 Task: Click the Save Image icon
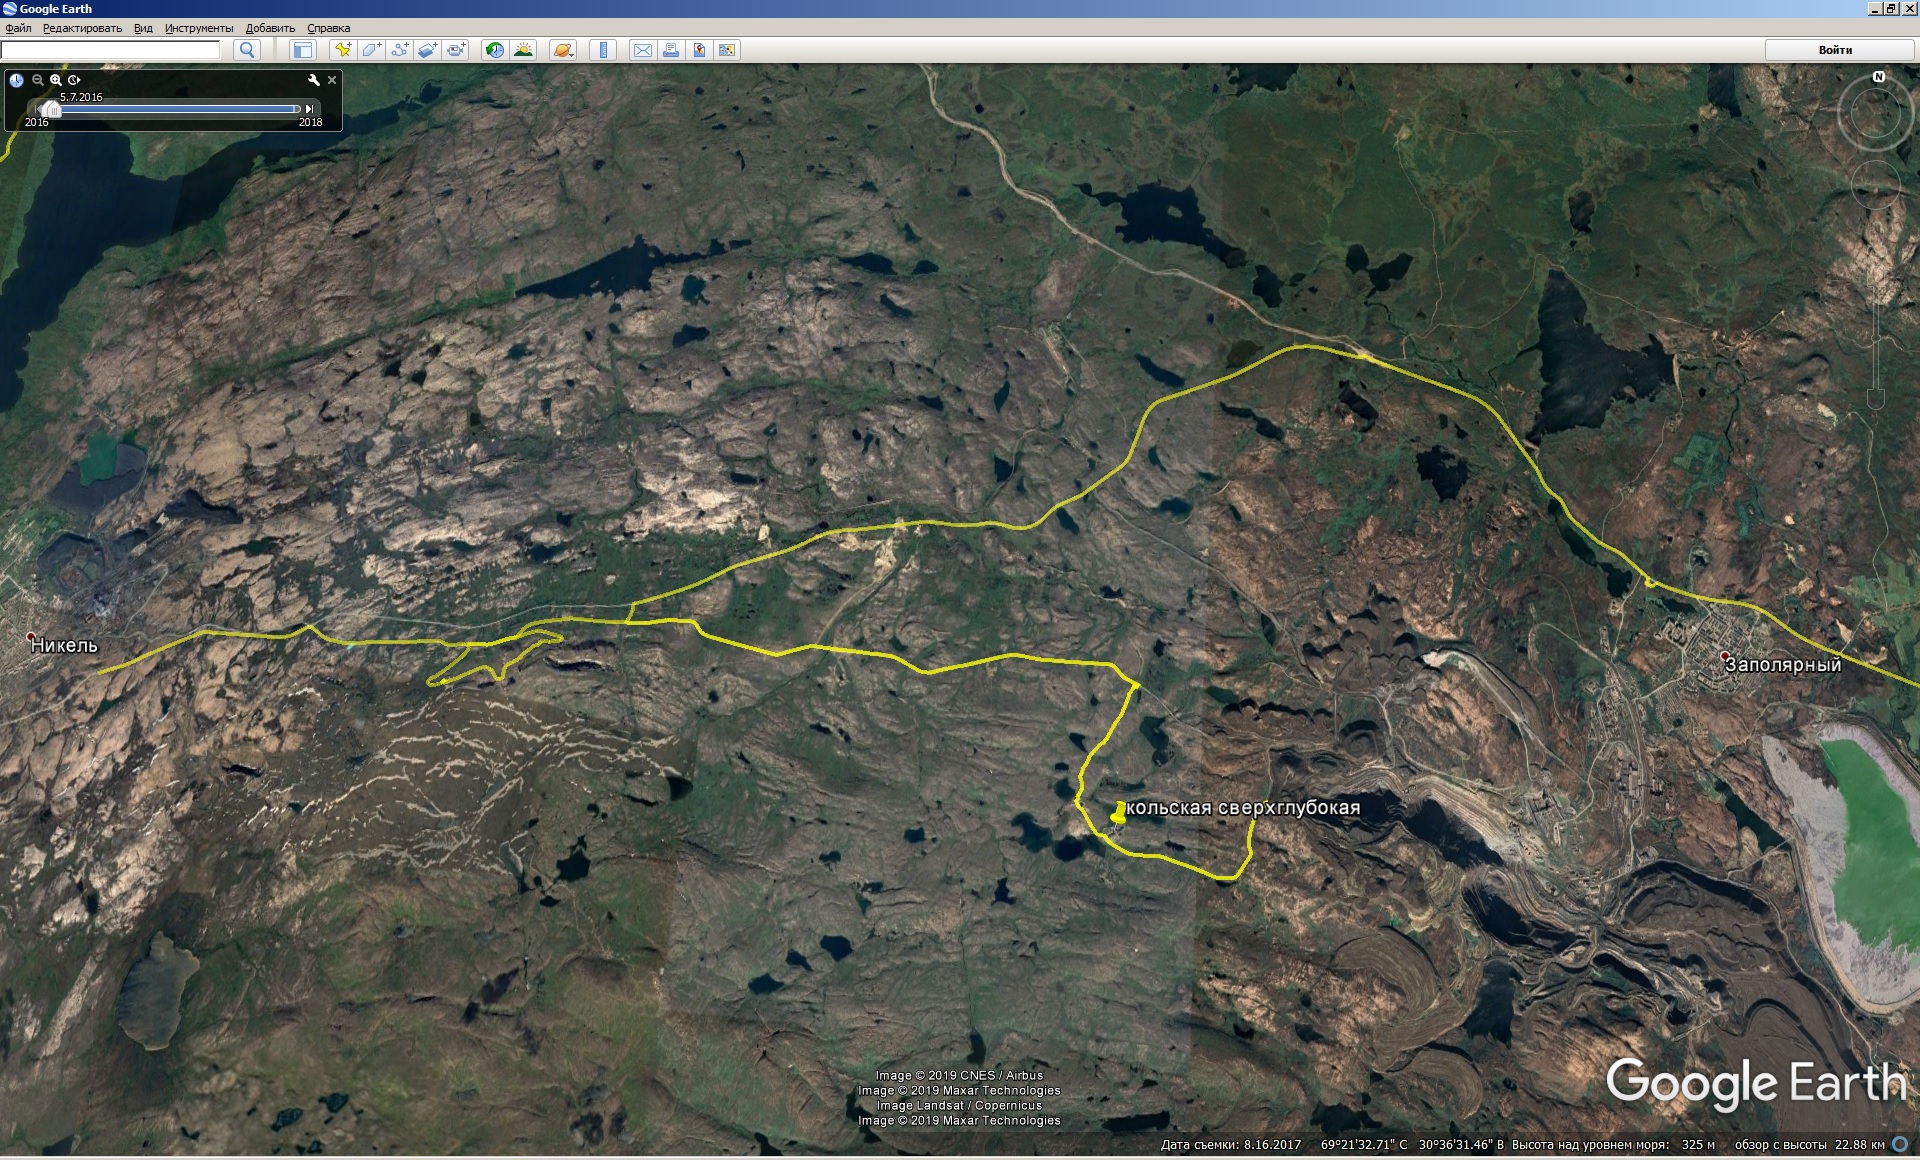click(x=699, y=50)
